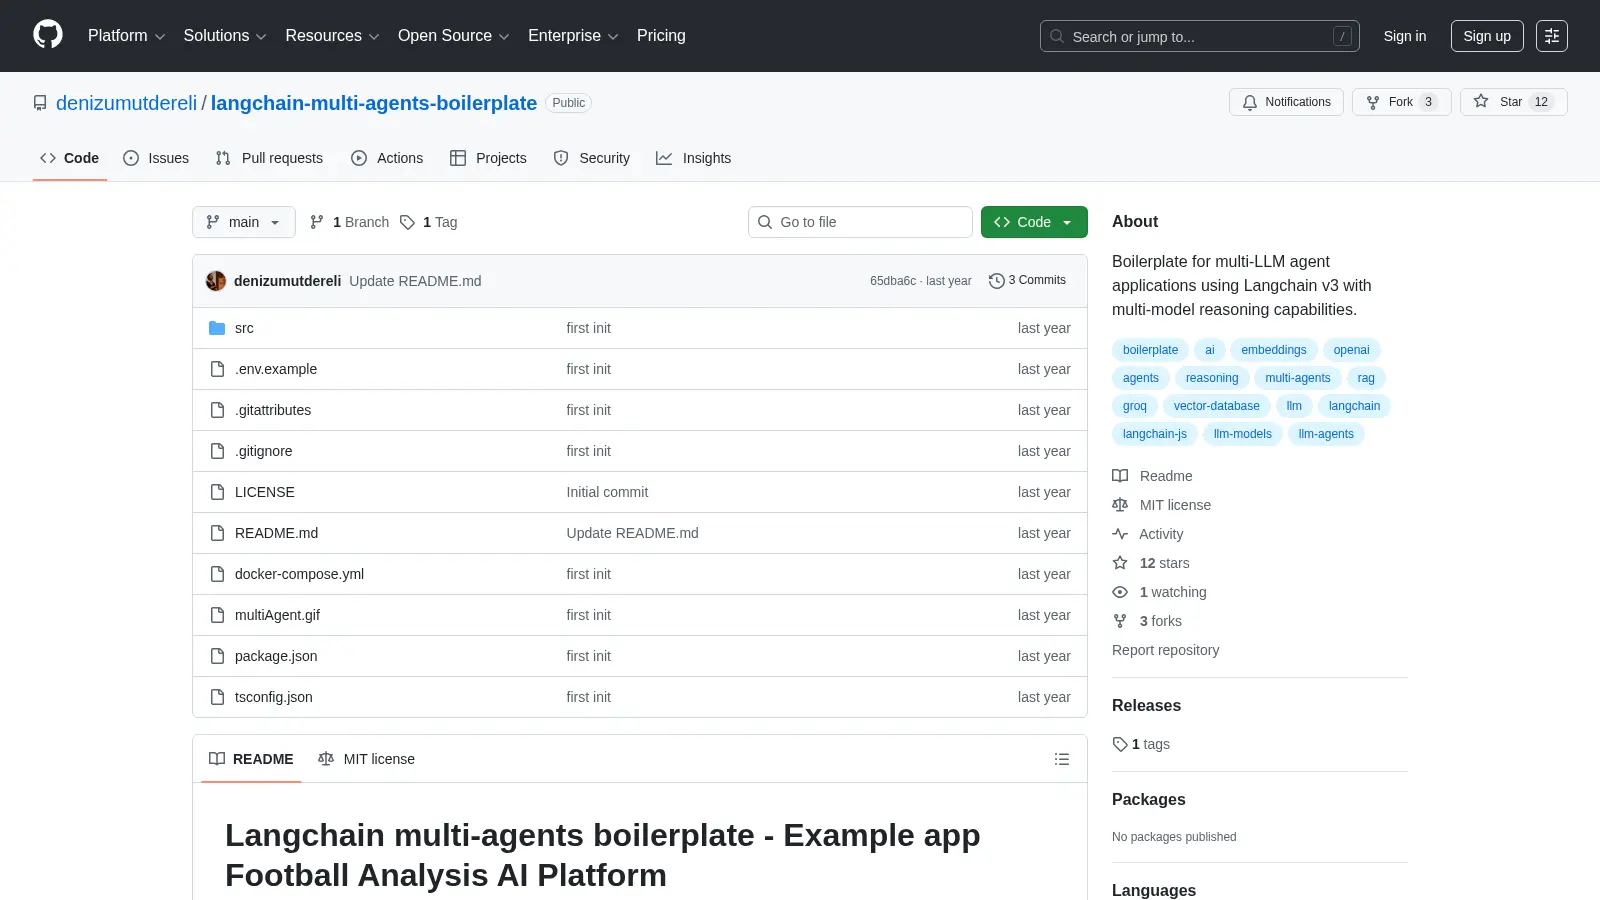Click the openai topic tag

(x=1351, y=350)
